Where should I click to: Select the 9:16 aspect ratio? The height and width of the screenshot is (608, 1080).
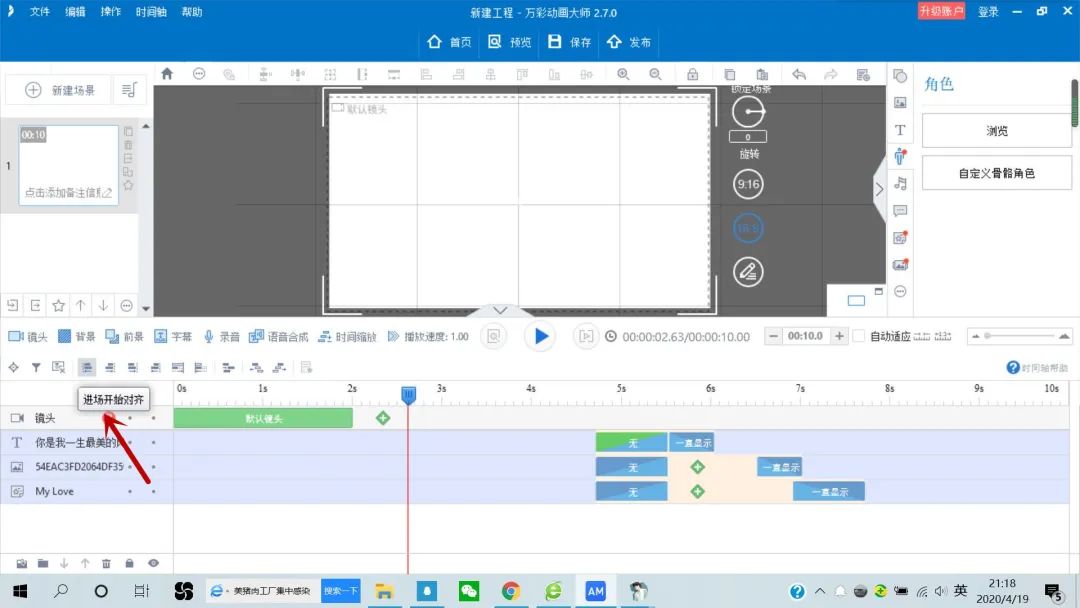point(748,184)
